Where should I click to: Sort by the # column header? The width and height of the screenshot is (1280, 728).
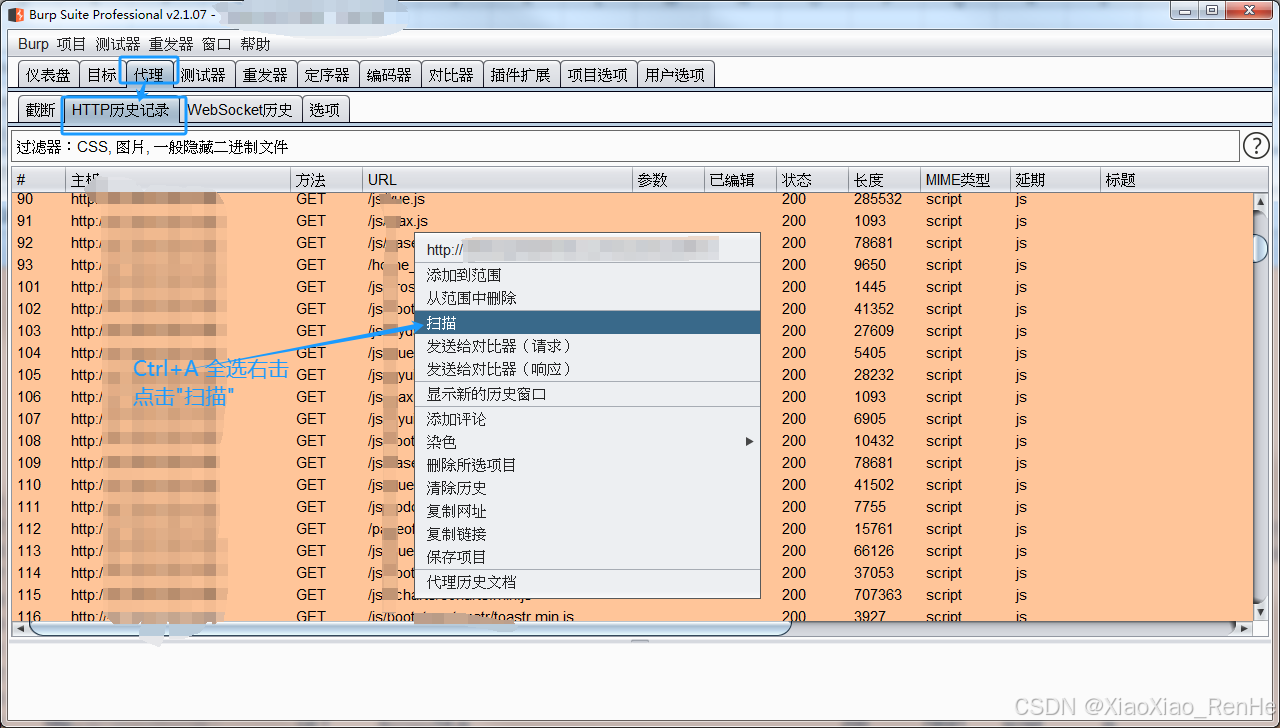(39, 180)
